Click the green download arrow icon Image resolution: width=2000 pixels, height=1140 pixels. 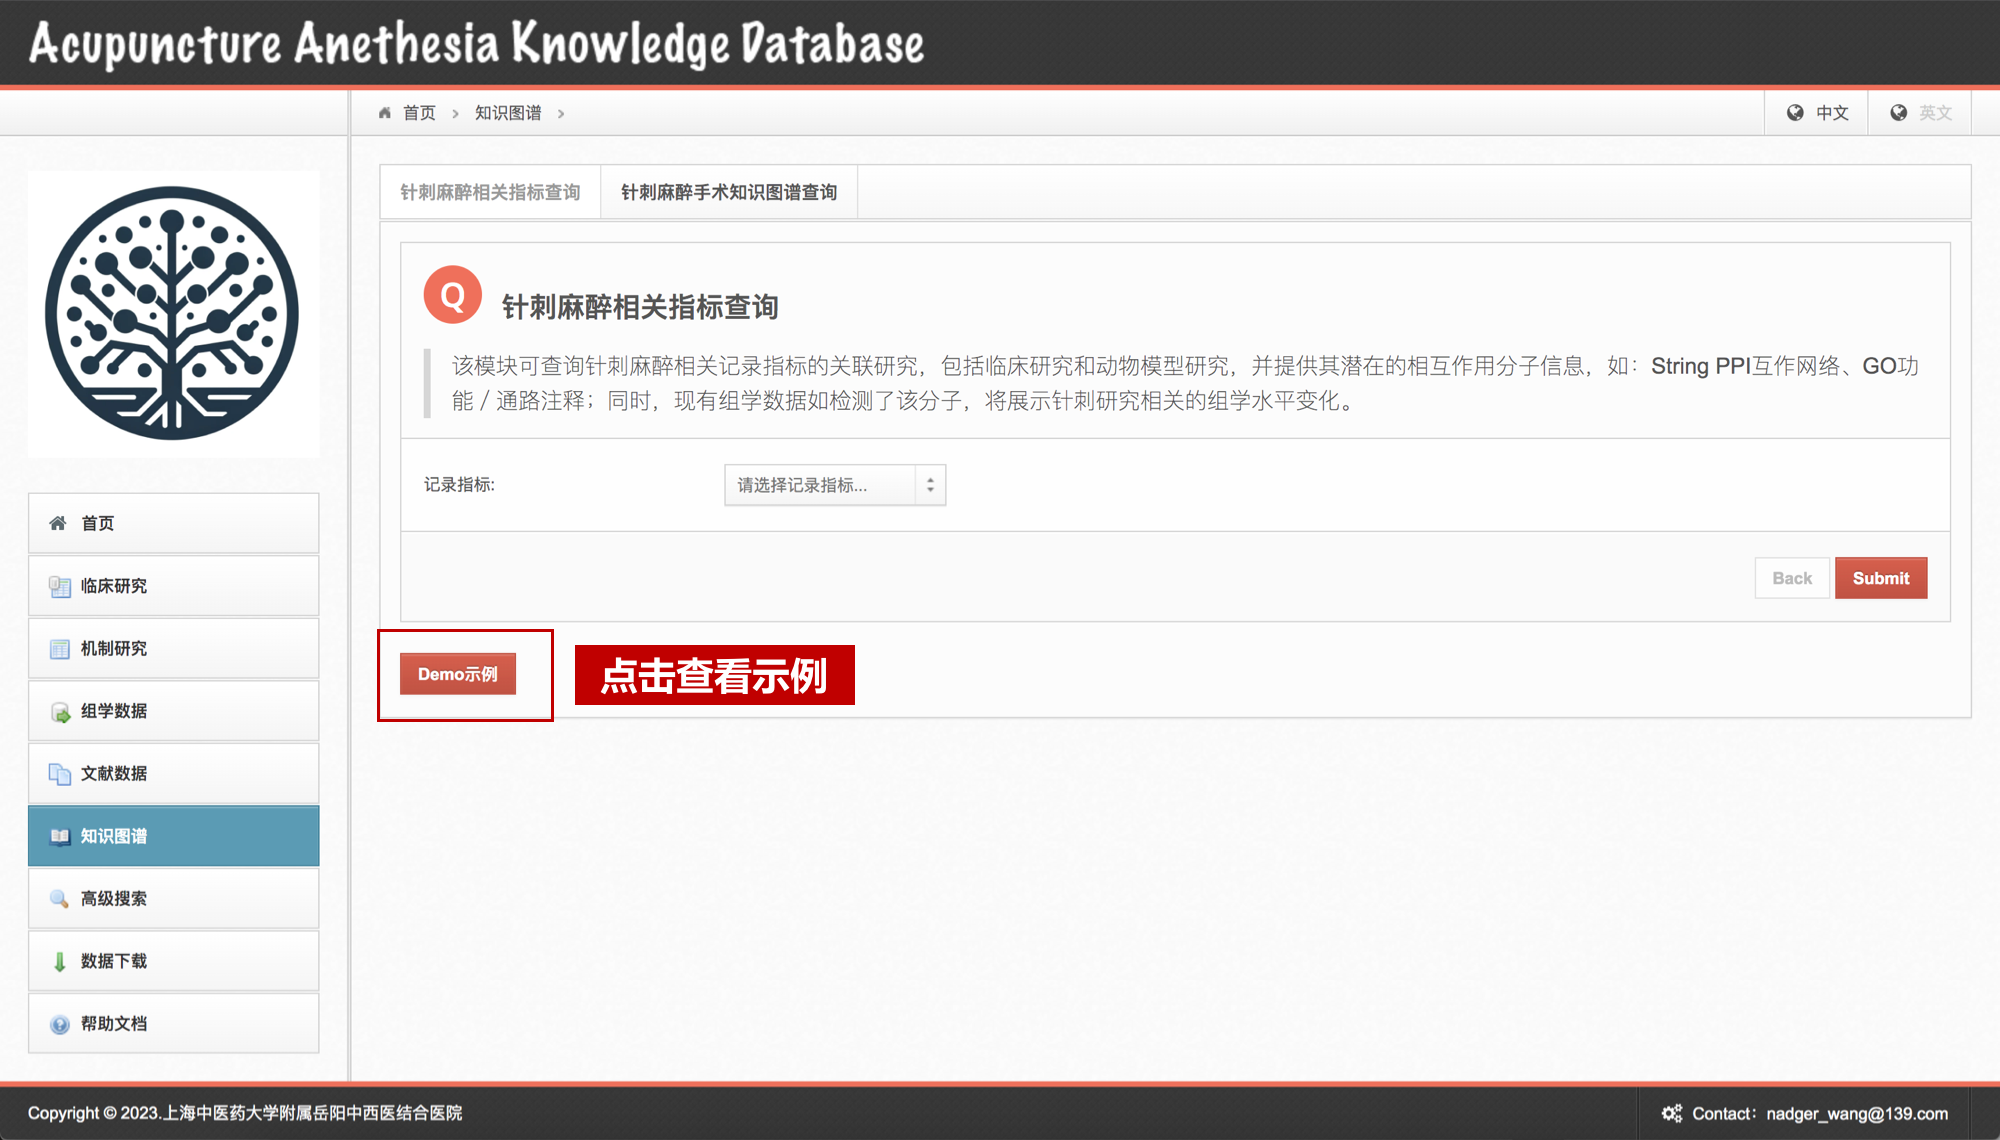point(59,961)
